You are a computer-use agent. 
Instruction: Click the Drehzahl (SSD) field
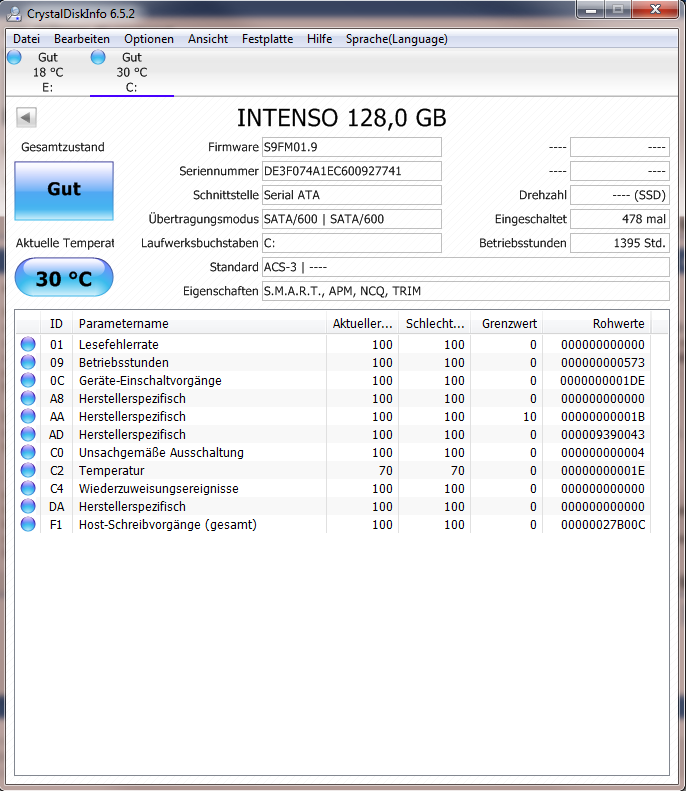coord(620,195)
